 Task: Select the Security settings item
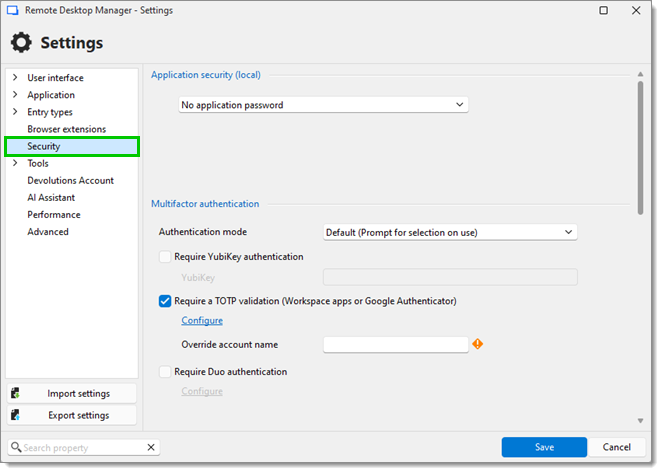[72, 147]
